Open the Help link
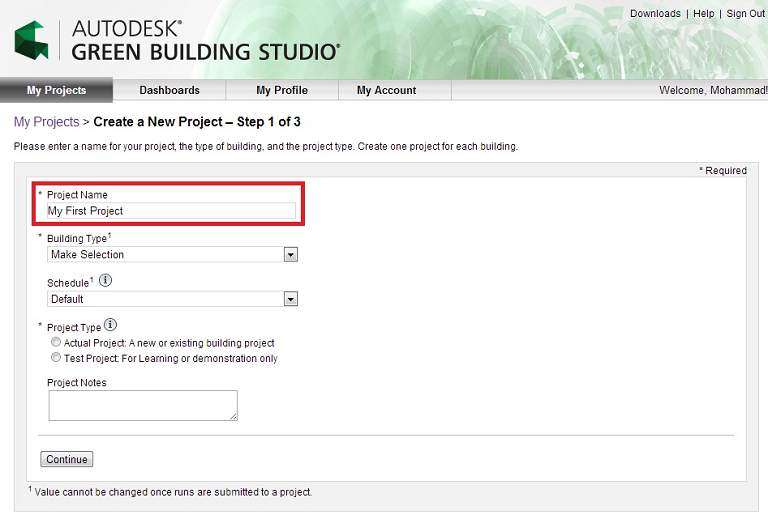Screen dimensions: 768x519 tap(703, 14)
